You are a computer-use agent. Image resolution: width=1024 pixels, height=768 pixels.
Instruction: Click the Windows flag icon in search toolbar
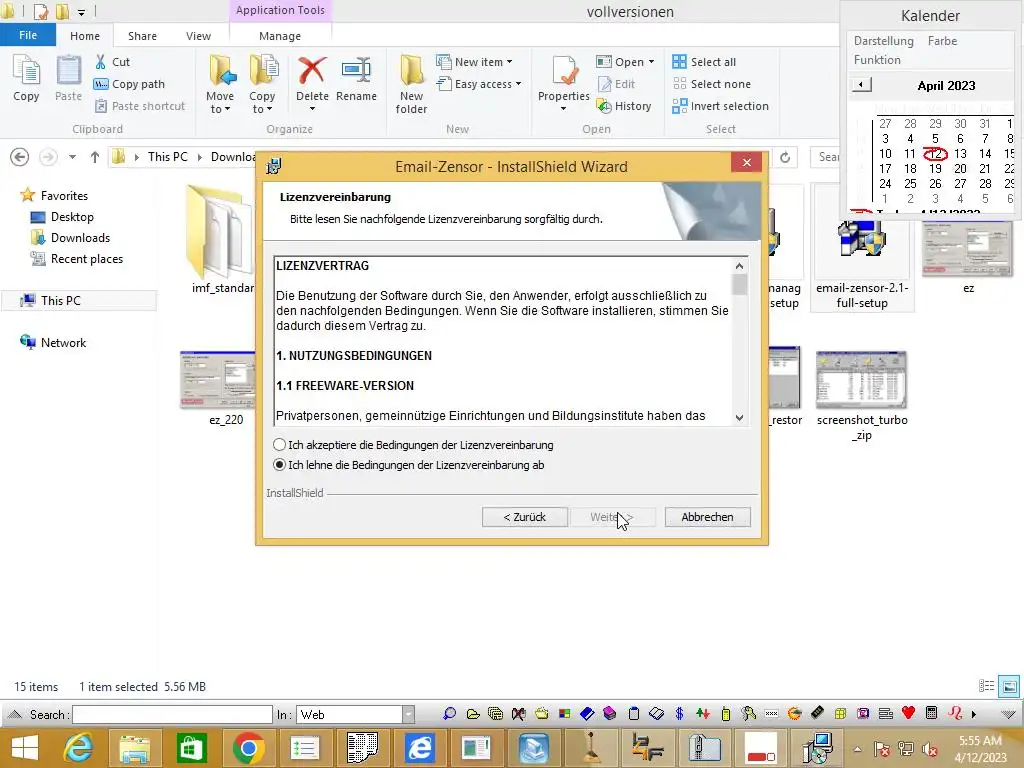point(565,714)
